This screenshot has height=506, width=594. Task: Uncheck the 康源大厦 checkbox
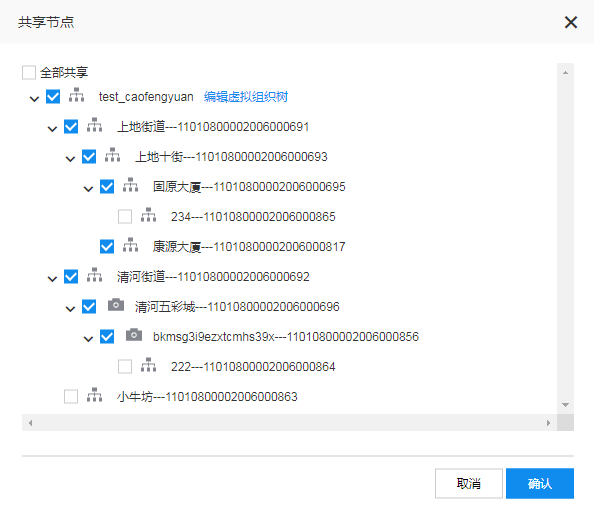click(107, 247)
